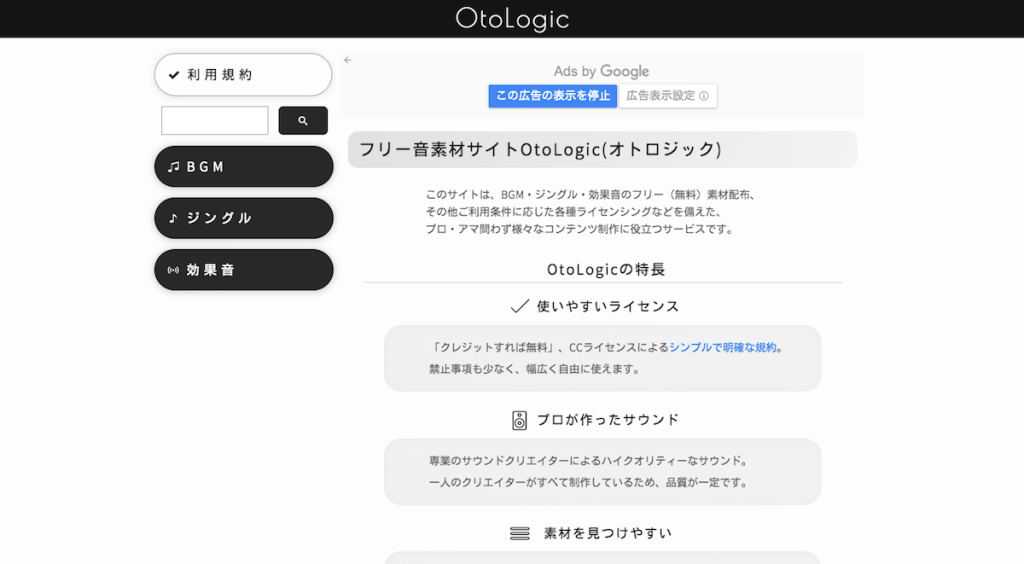This screenshot has height=564, width=1024.
Task: Click the broadcast icon on 効果音
Action: click(173, 270)
